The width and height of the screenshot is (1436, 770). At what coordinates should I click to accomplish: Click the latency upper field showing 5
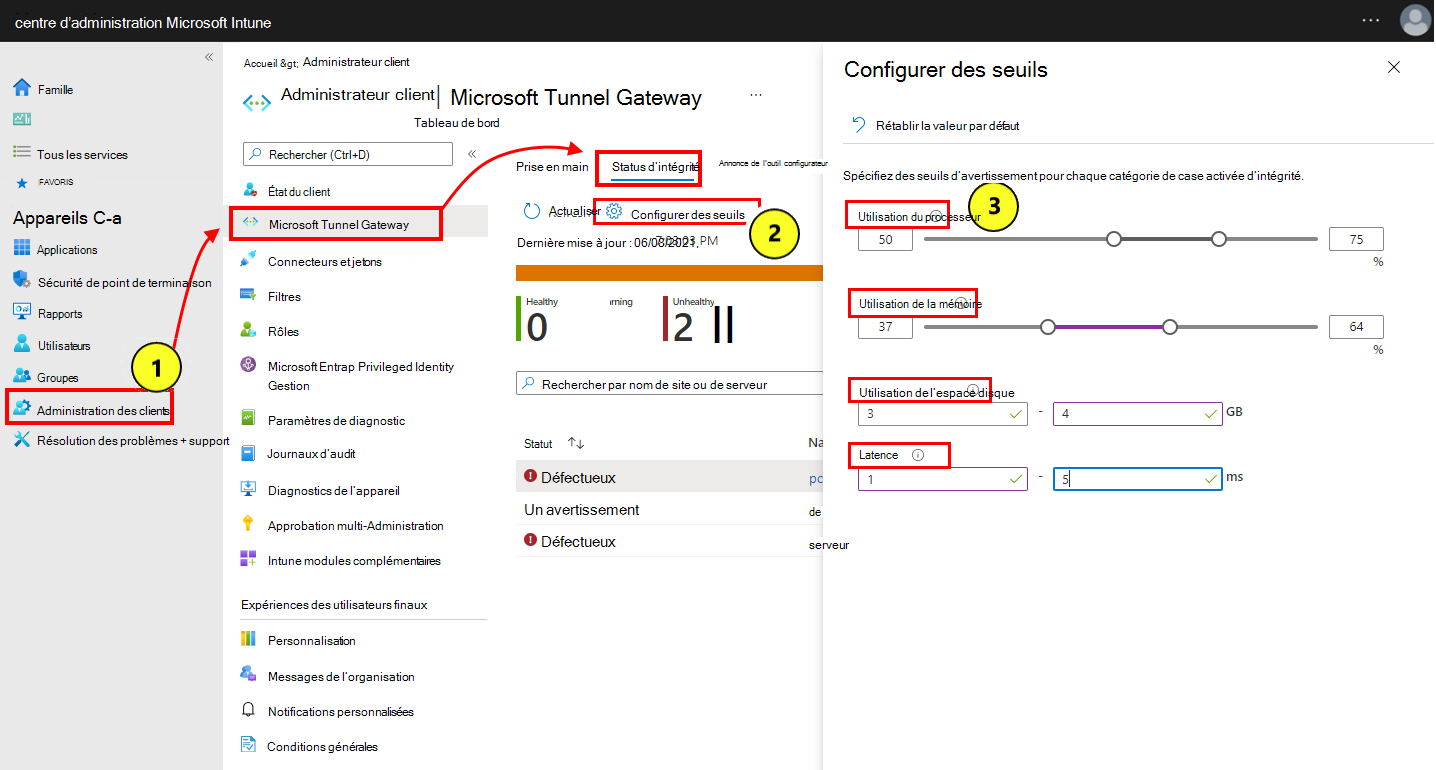(x=1137, y=479)
